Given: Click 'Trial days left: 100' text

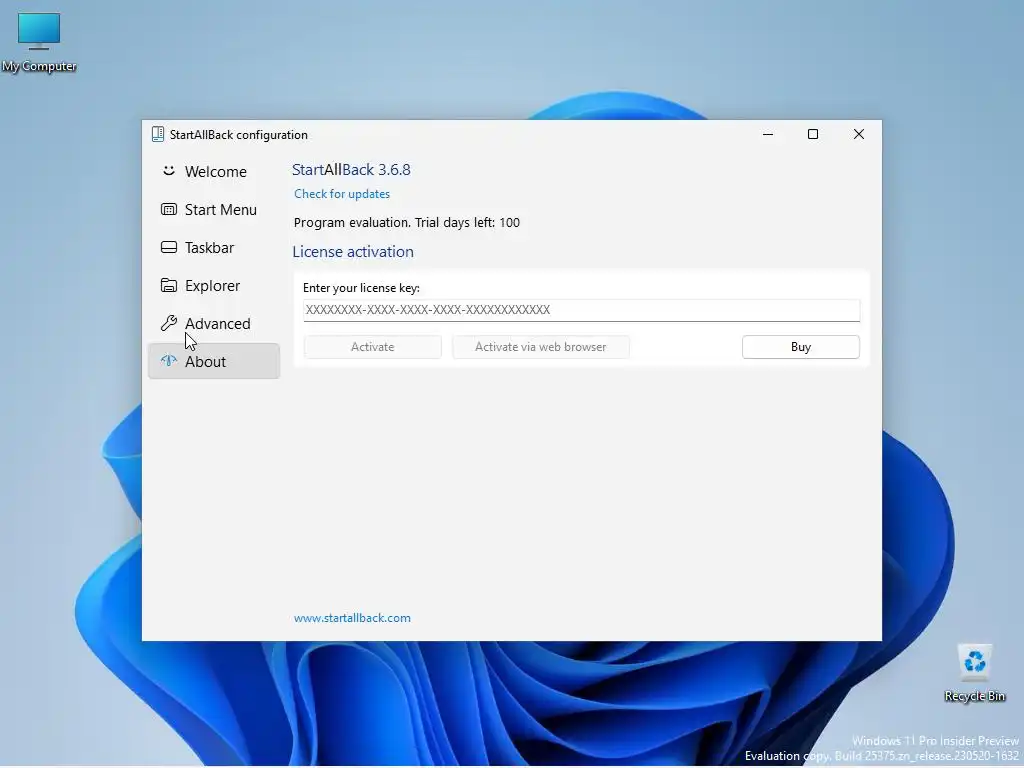Looking at the screenshot, I should click(x=468, y=223).
